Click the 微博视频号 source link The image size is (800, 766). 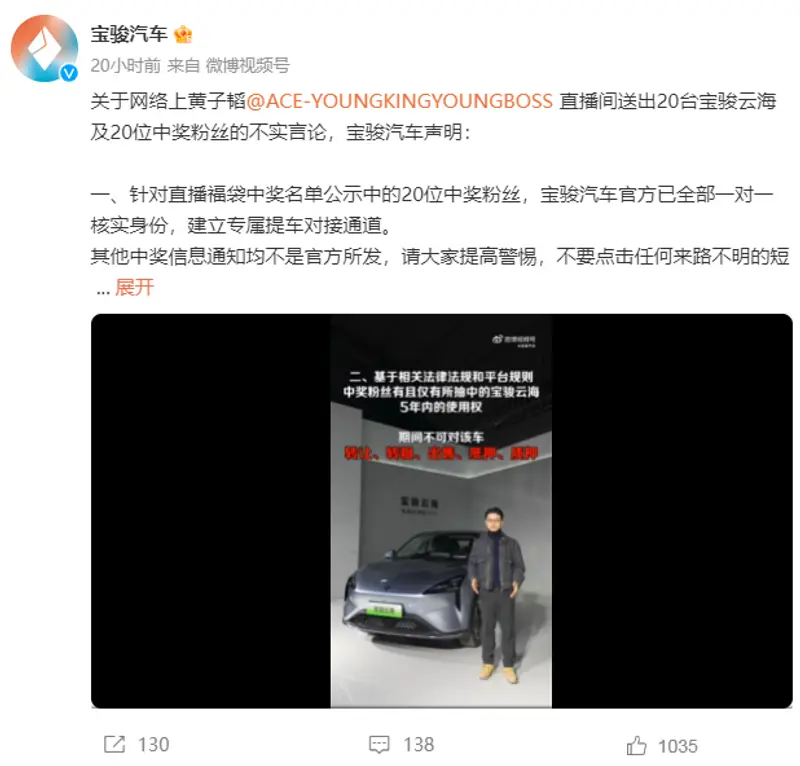247,65
